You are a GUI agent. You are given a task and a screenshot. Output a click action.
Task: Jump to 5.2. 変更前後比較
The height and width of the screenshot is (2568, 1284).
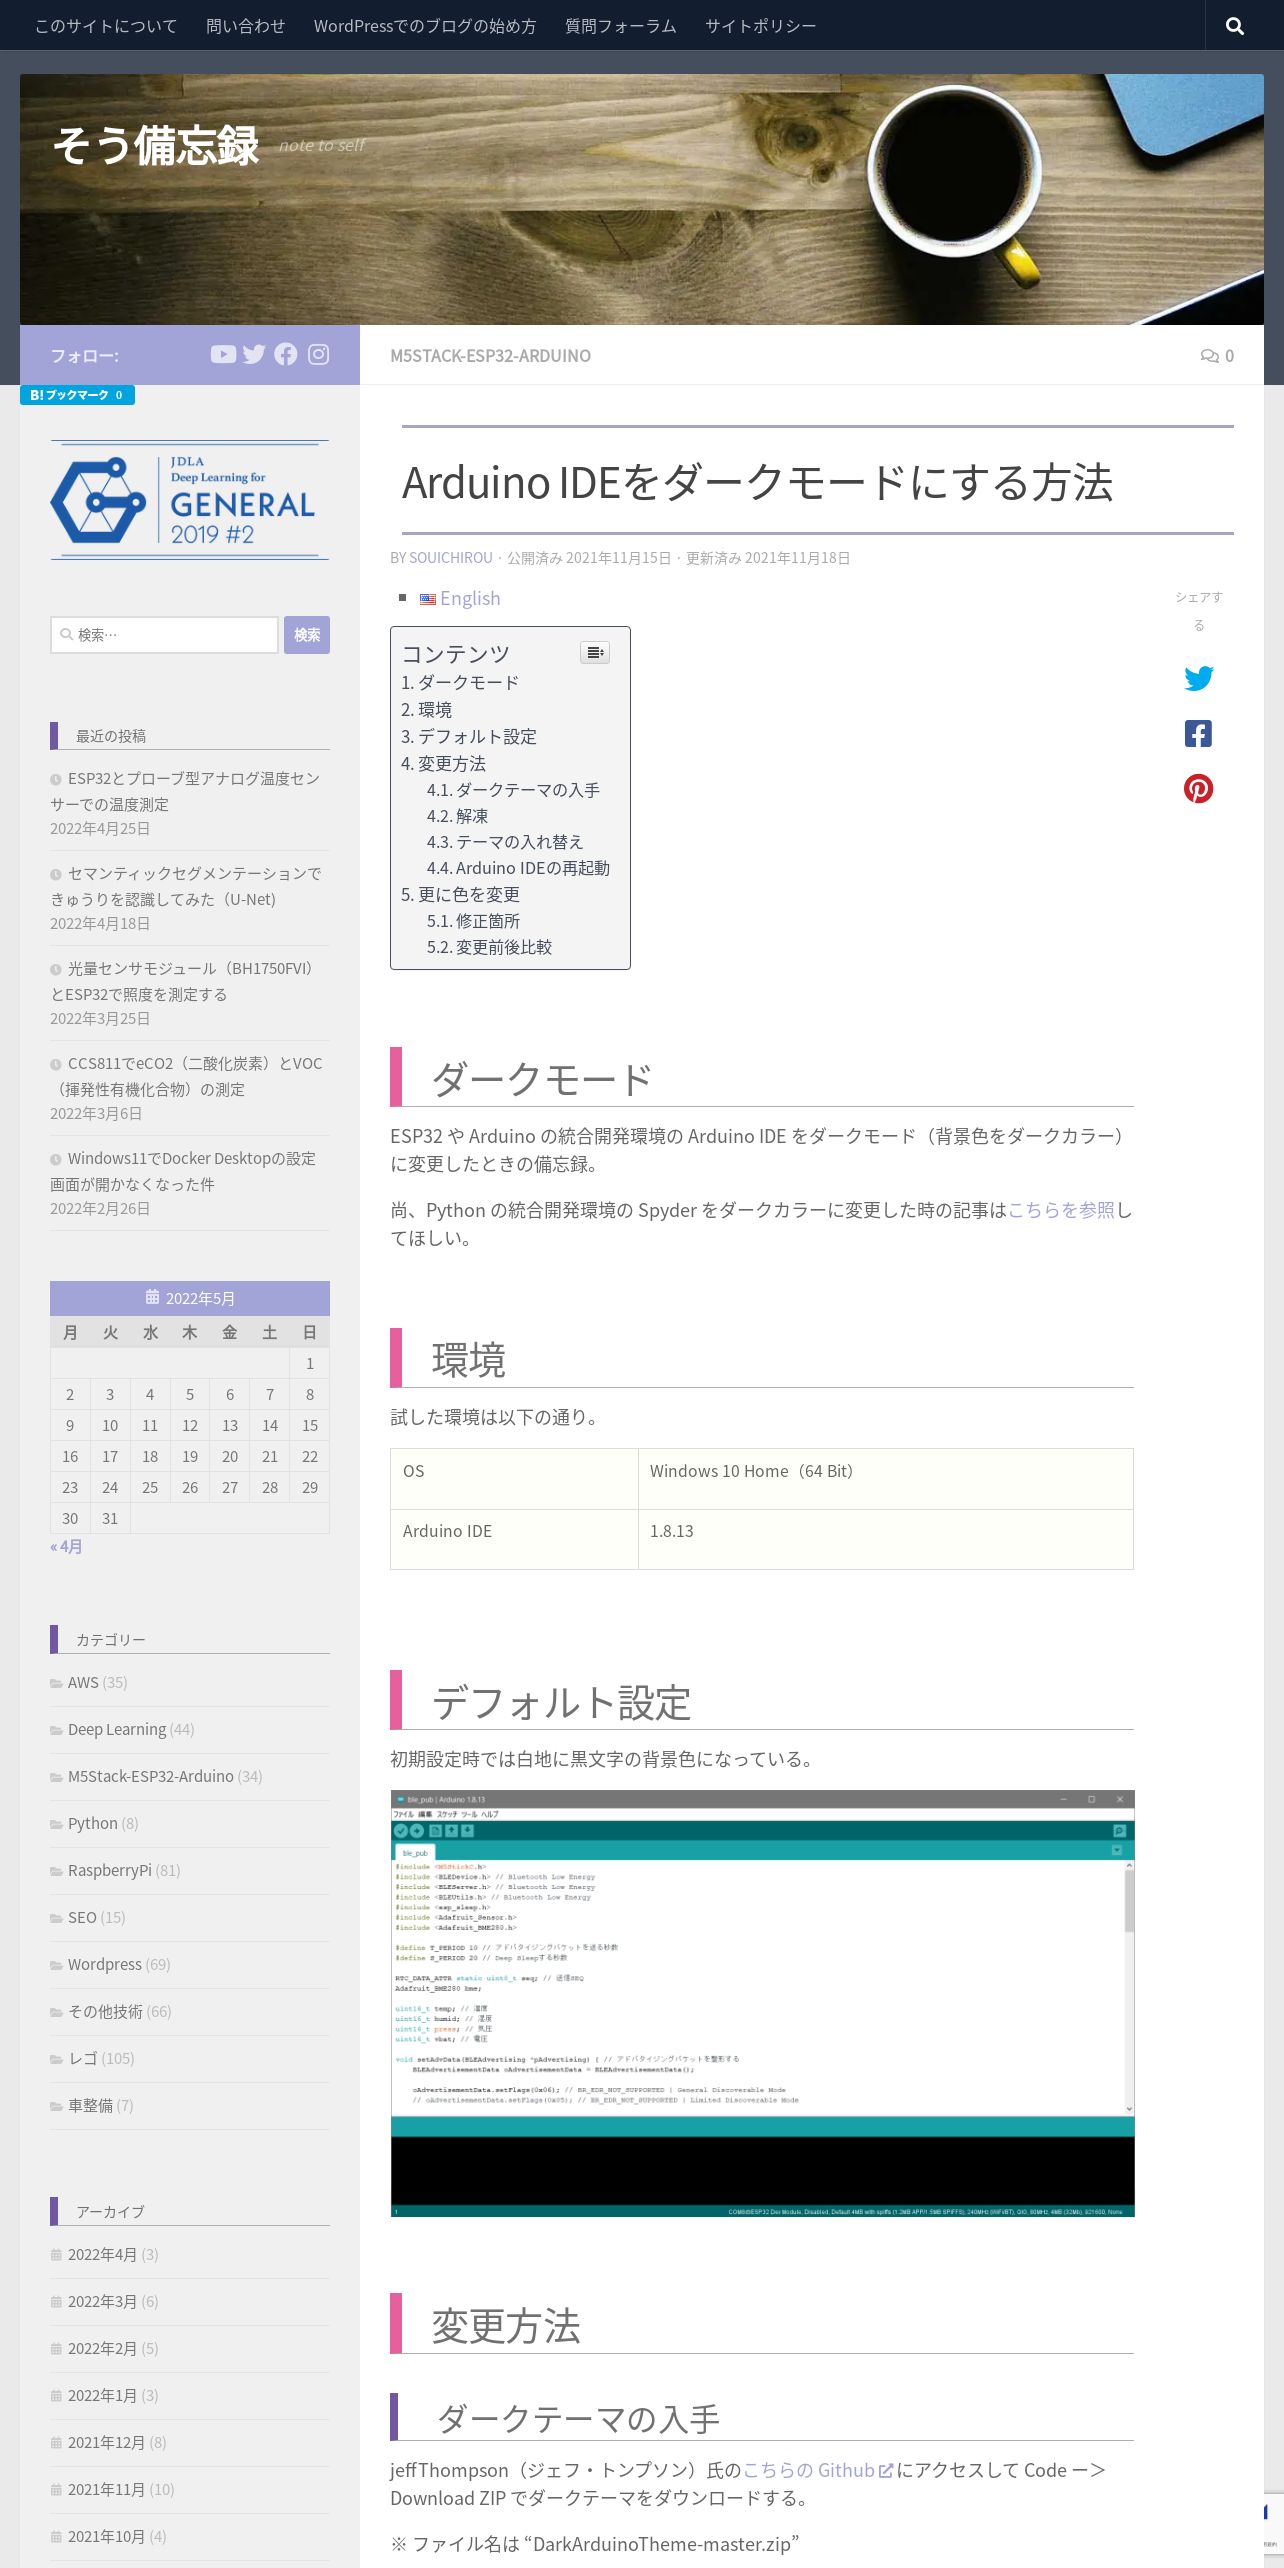[489, 947]
